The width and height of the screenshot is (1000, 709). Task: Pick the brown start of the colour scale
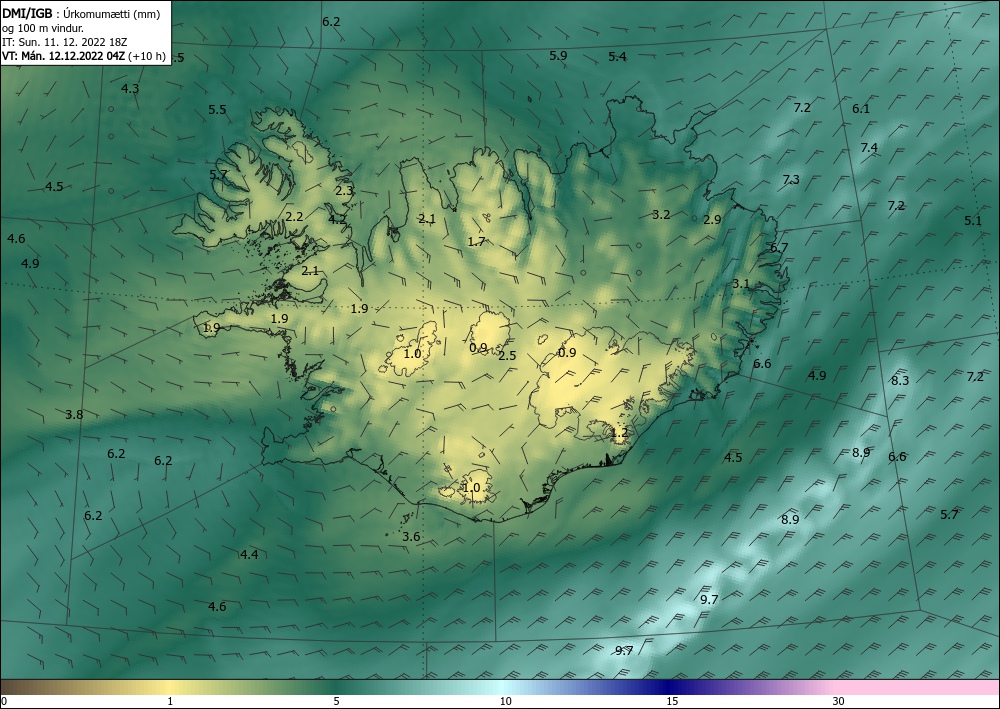(26, 687)
